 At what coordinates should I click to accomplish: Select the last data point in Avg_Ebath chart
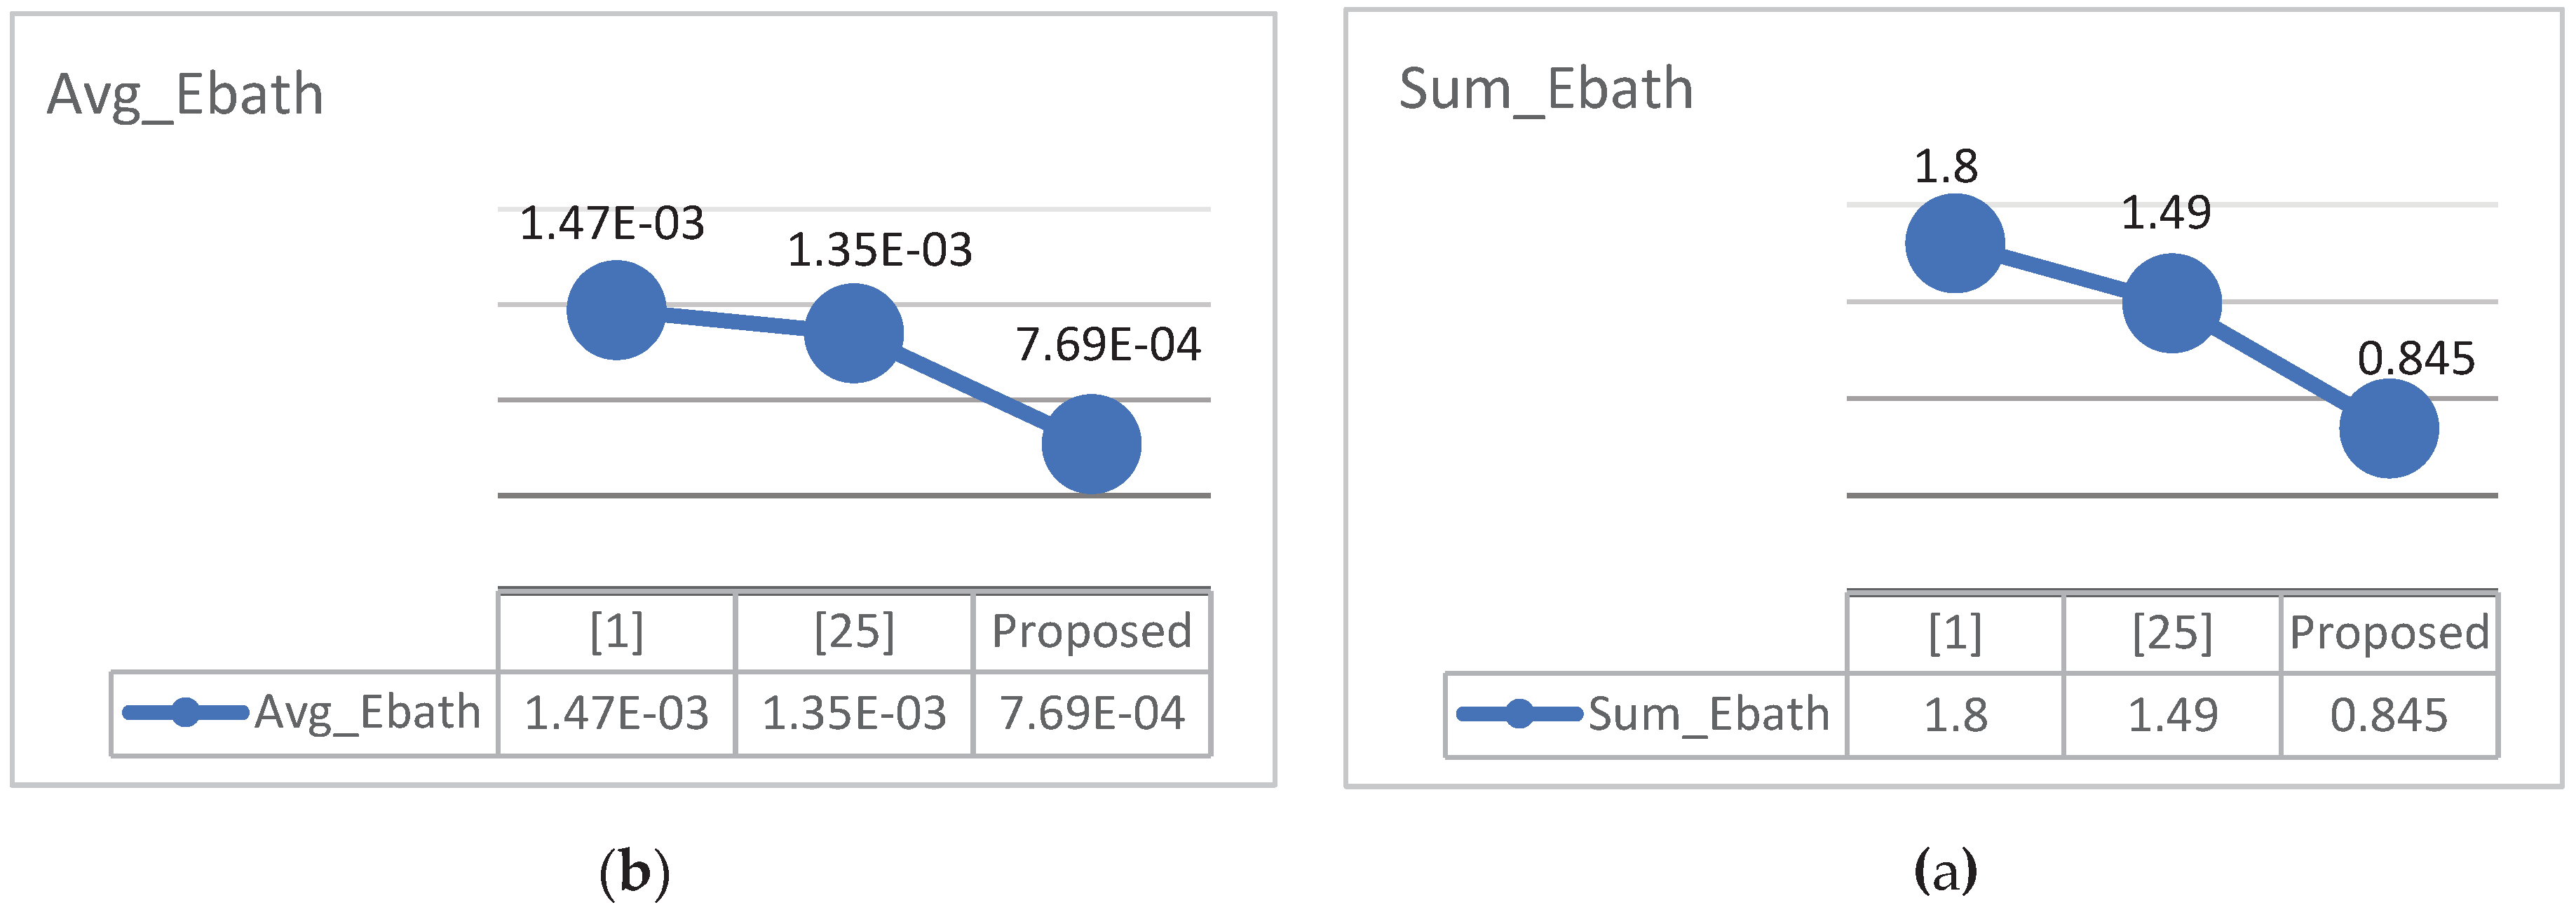[x=1091, y=444]
